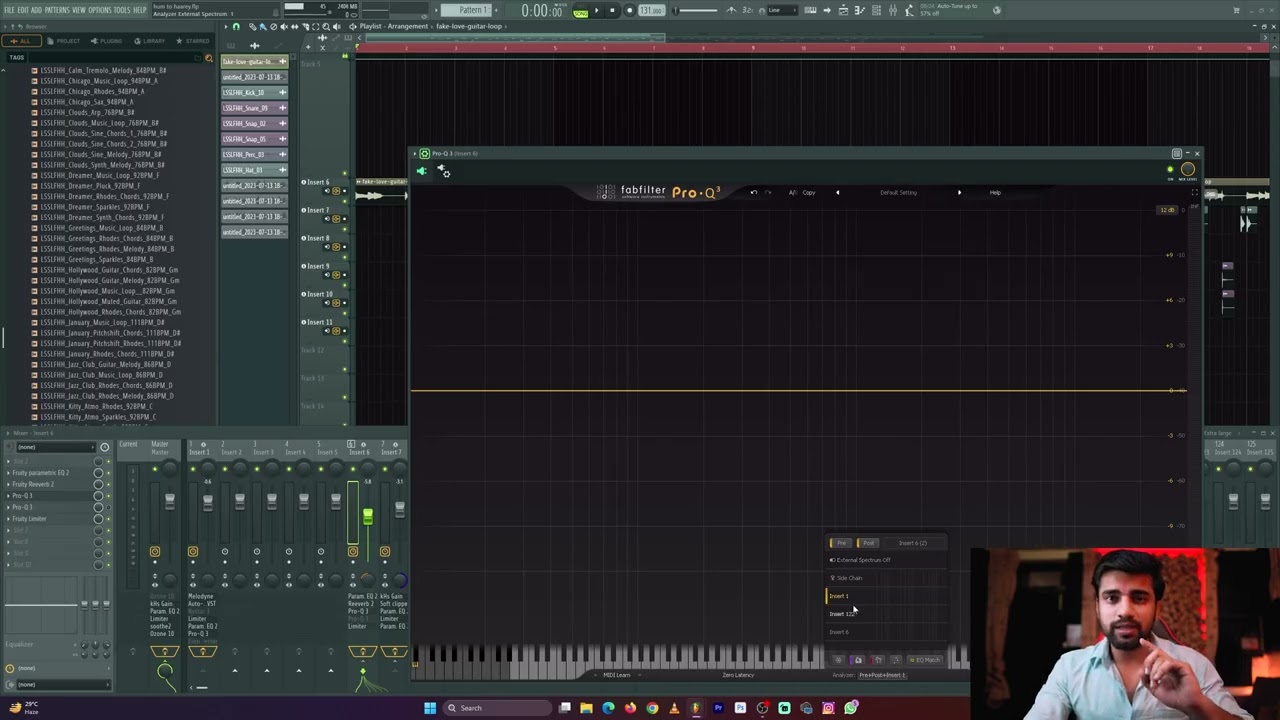Open the Fruity Limiter slot
Screen dimensions: 1280x720
point(30,518)
